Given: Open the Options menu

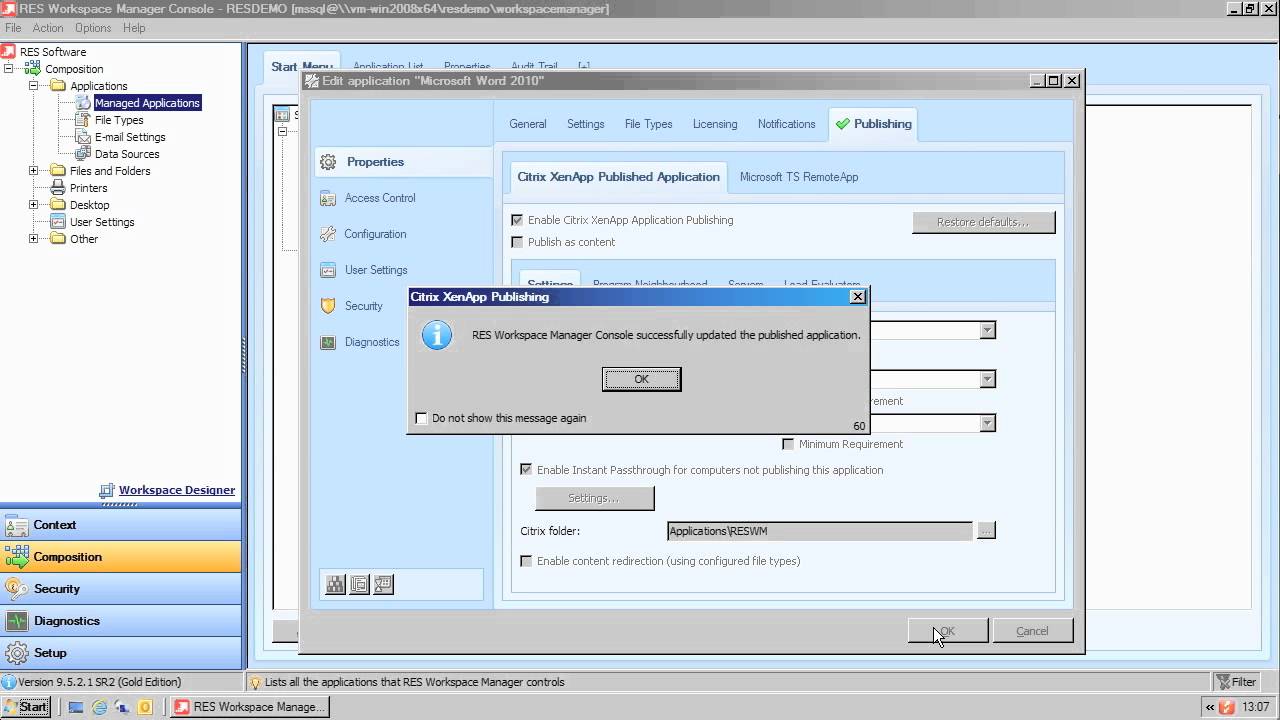Looking at the screenshot, I should point(93,28).
